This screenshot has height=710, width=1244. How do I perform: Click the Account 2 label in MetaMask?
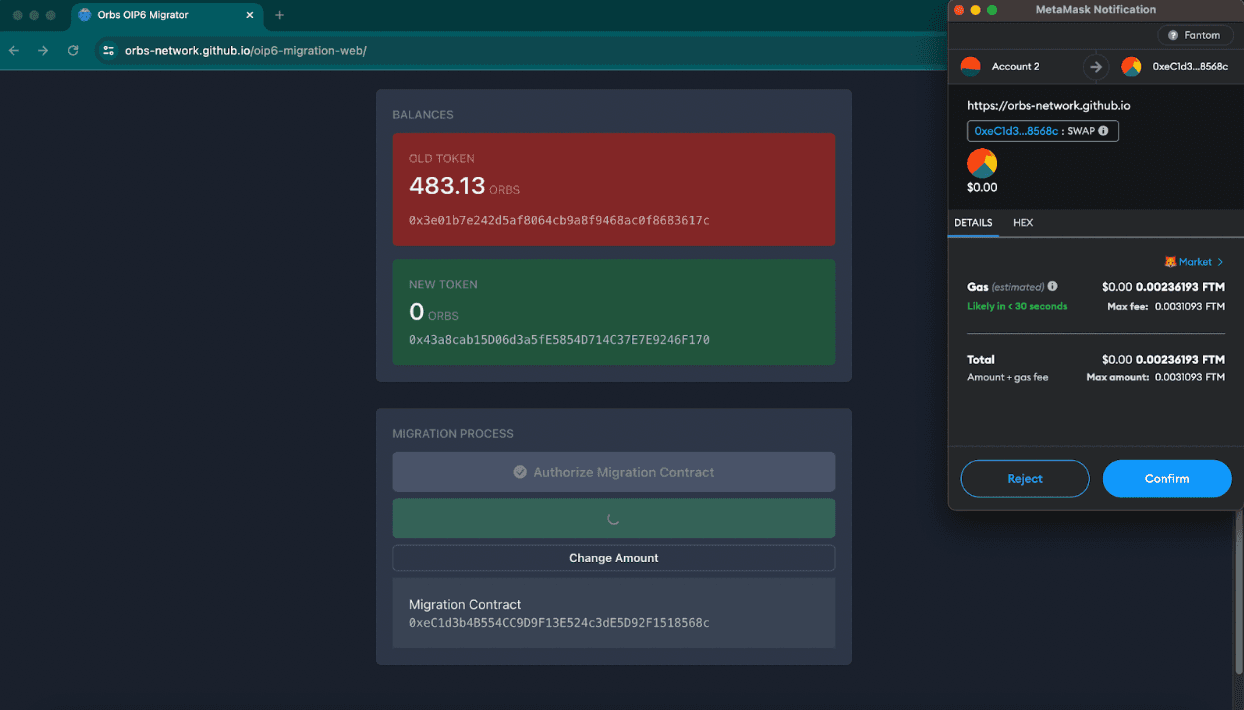point(1015,66)
